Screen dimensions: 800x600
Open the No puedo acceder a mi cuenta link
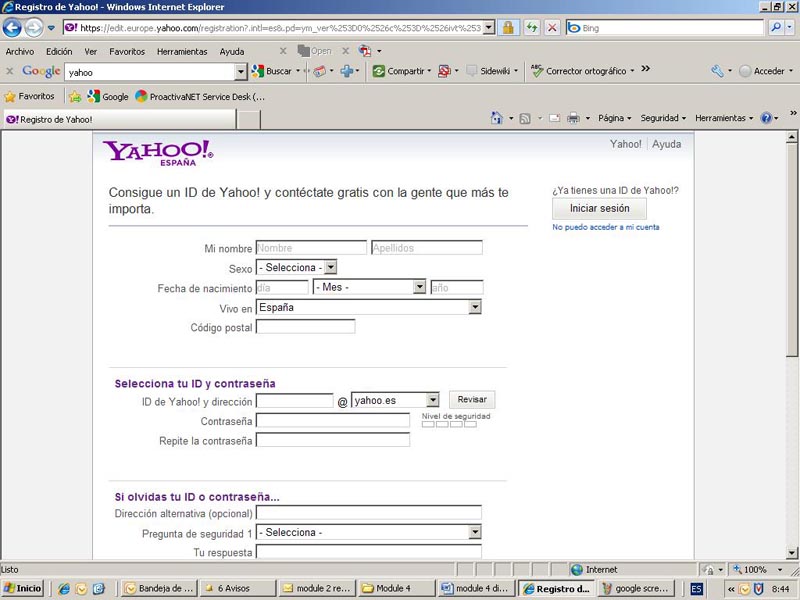pos(606,227)
